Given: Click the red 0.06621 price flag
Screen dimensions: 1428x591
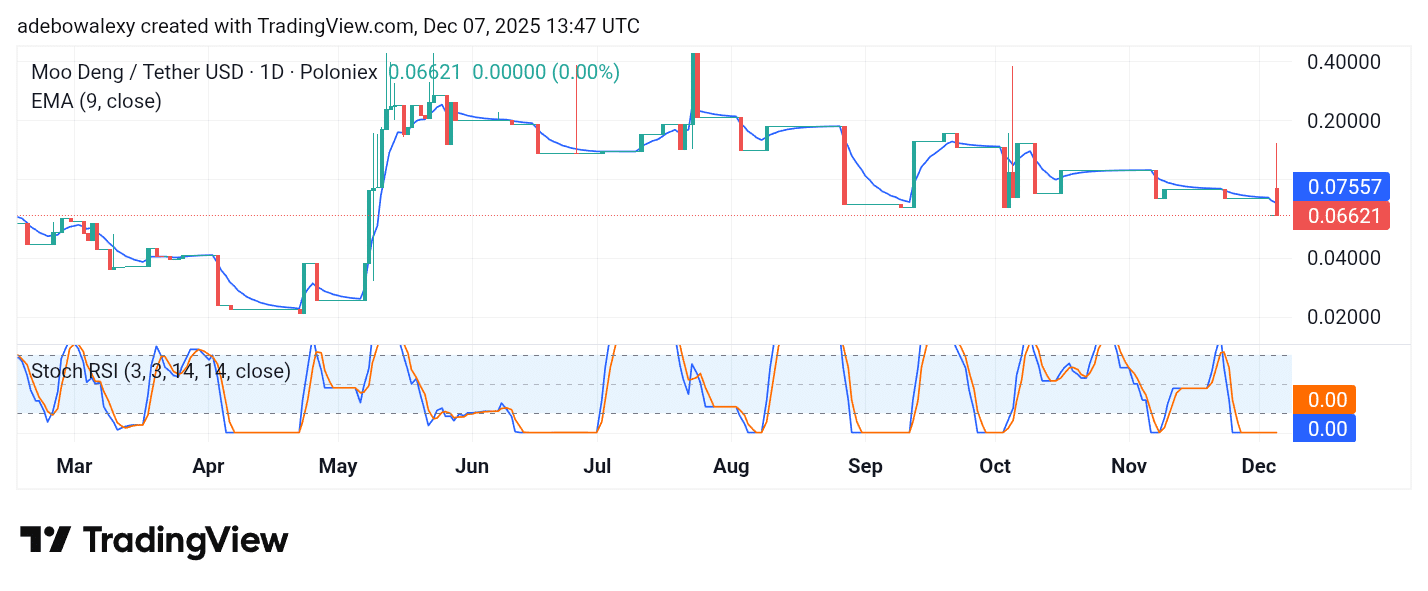Looking at the screenshot, I should [1341, 216].
